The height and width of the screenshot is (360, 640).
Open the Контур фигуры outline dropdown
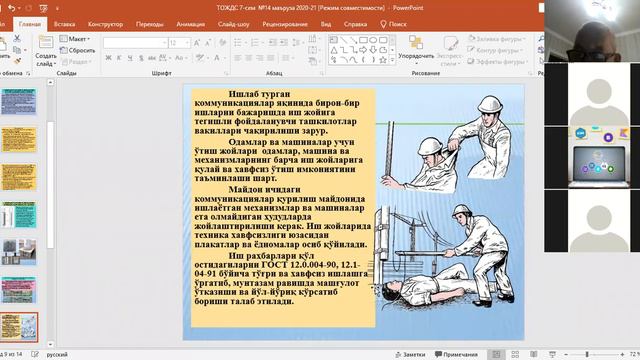click(496, 50)
